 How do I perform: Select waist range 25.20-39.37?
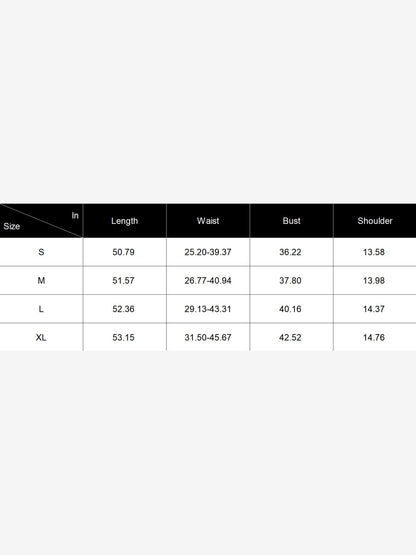click(208, 252)
